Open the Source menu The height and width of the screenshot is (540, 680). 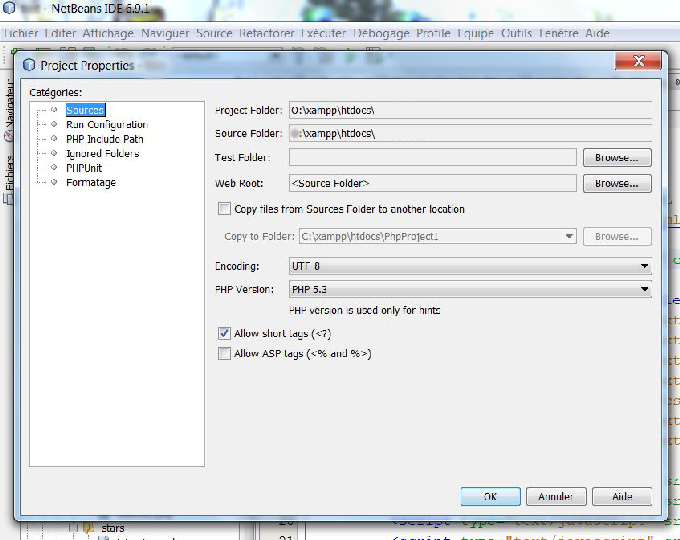coord(214,33)
